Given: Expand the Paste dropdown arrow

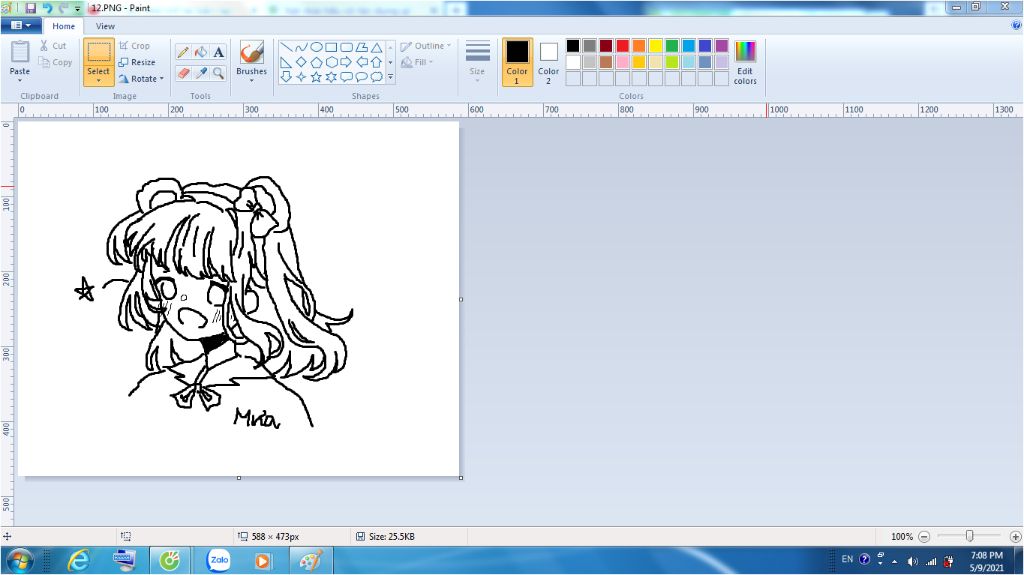Looking at the screenshot, I should click(x=20, y=80).
